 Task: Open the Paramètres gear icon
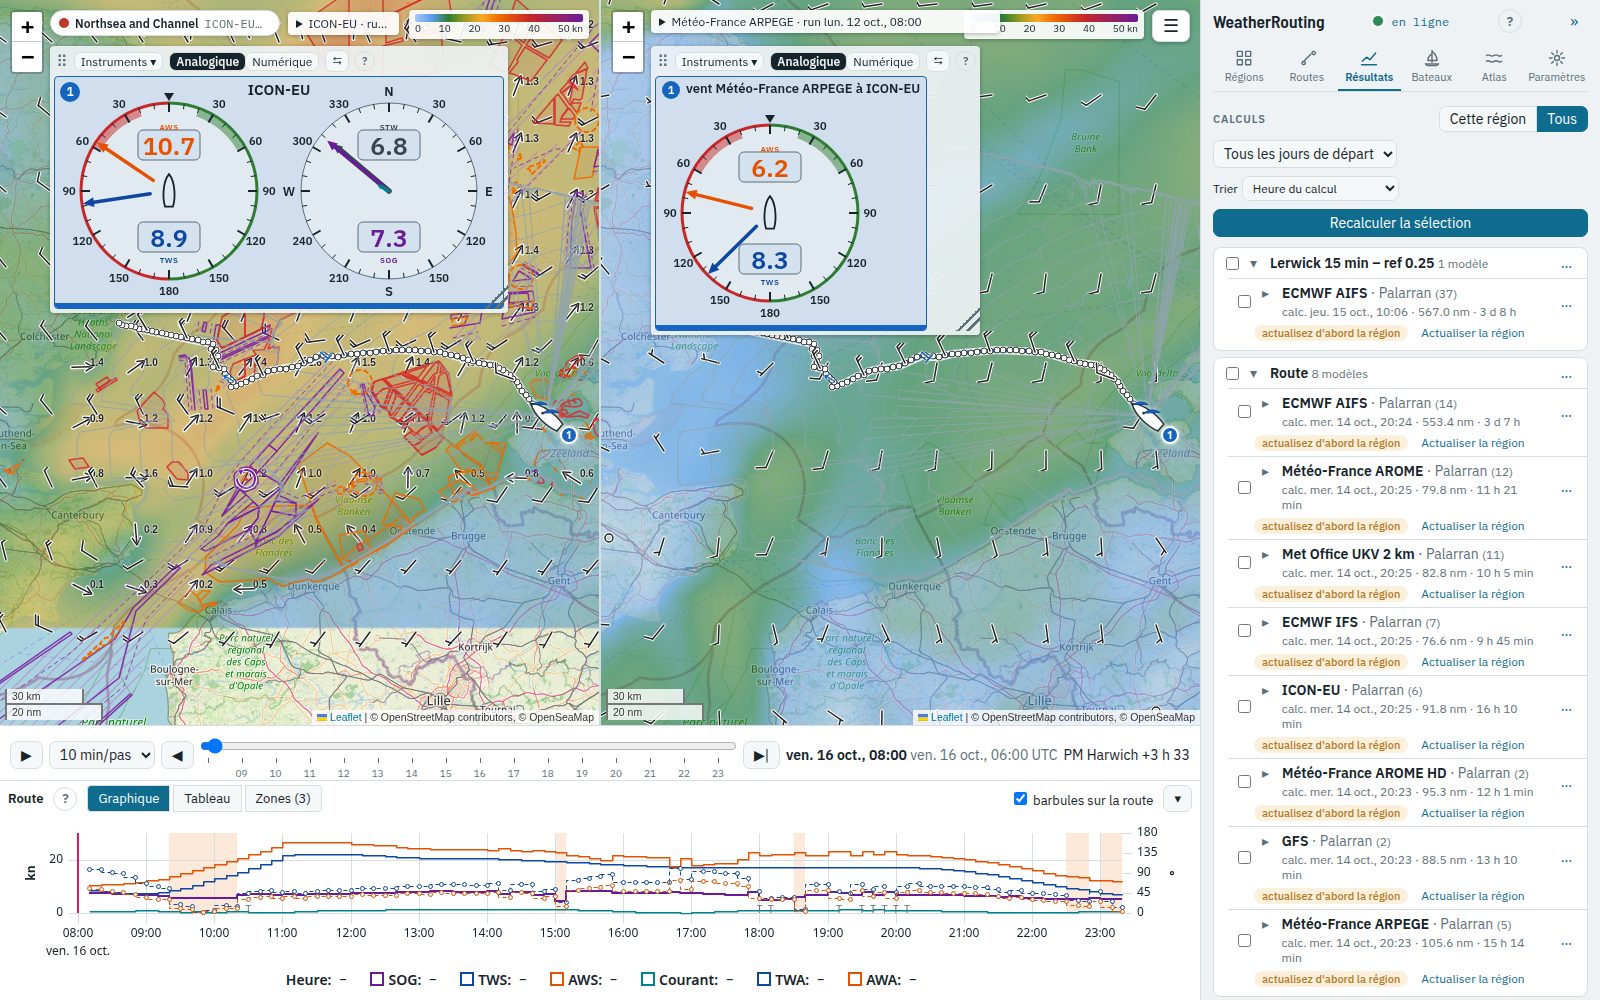[1556, 66]
